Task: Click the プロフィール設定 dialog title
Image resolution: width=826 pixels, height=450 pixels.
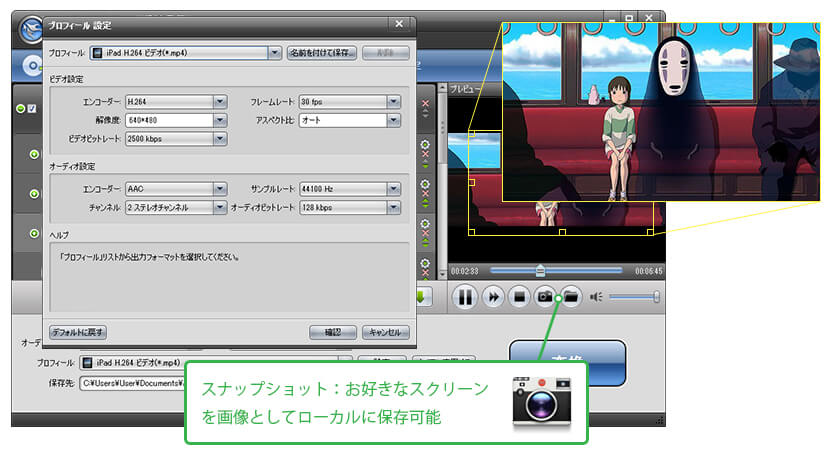Action: click(80, 25)
